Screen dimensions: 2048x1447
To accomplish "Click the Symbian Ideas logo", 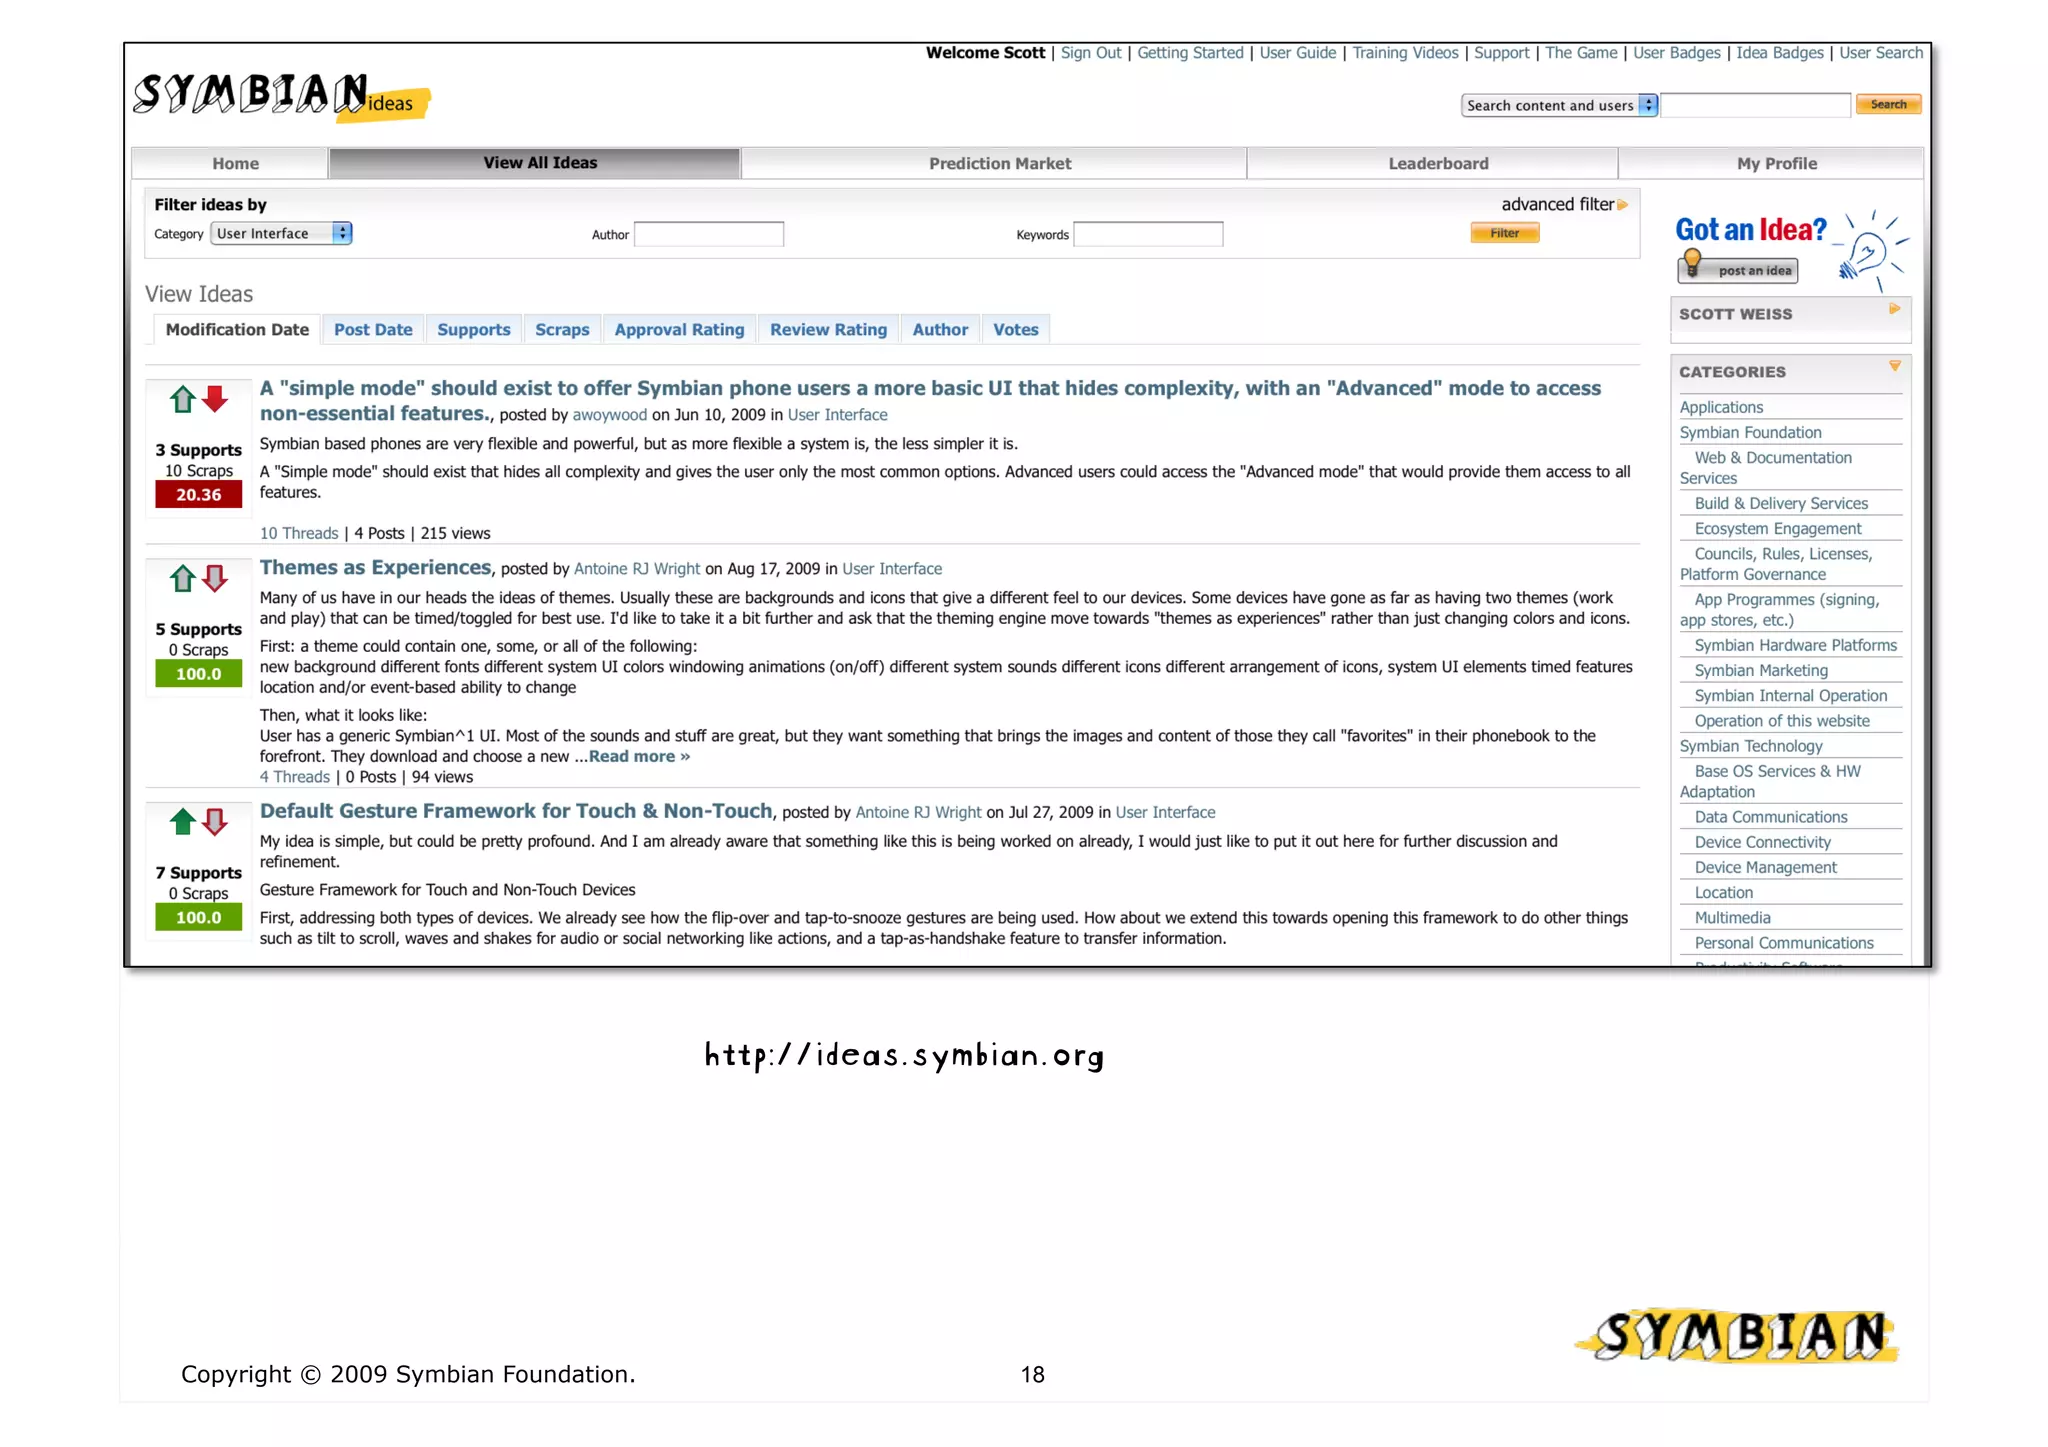I will tap(280, 97).
